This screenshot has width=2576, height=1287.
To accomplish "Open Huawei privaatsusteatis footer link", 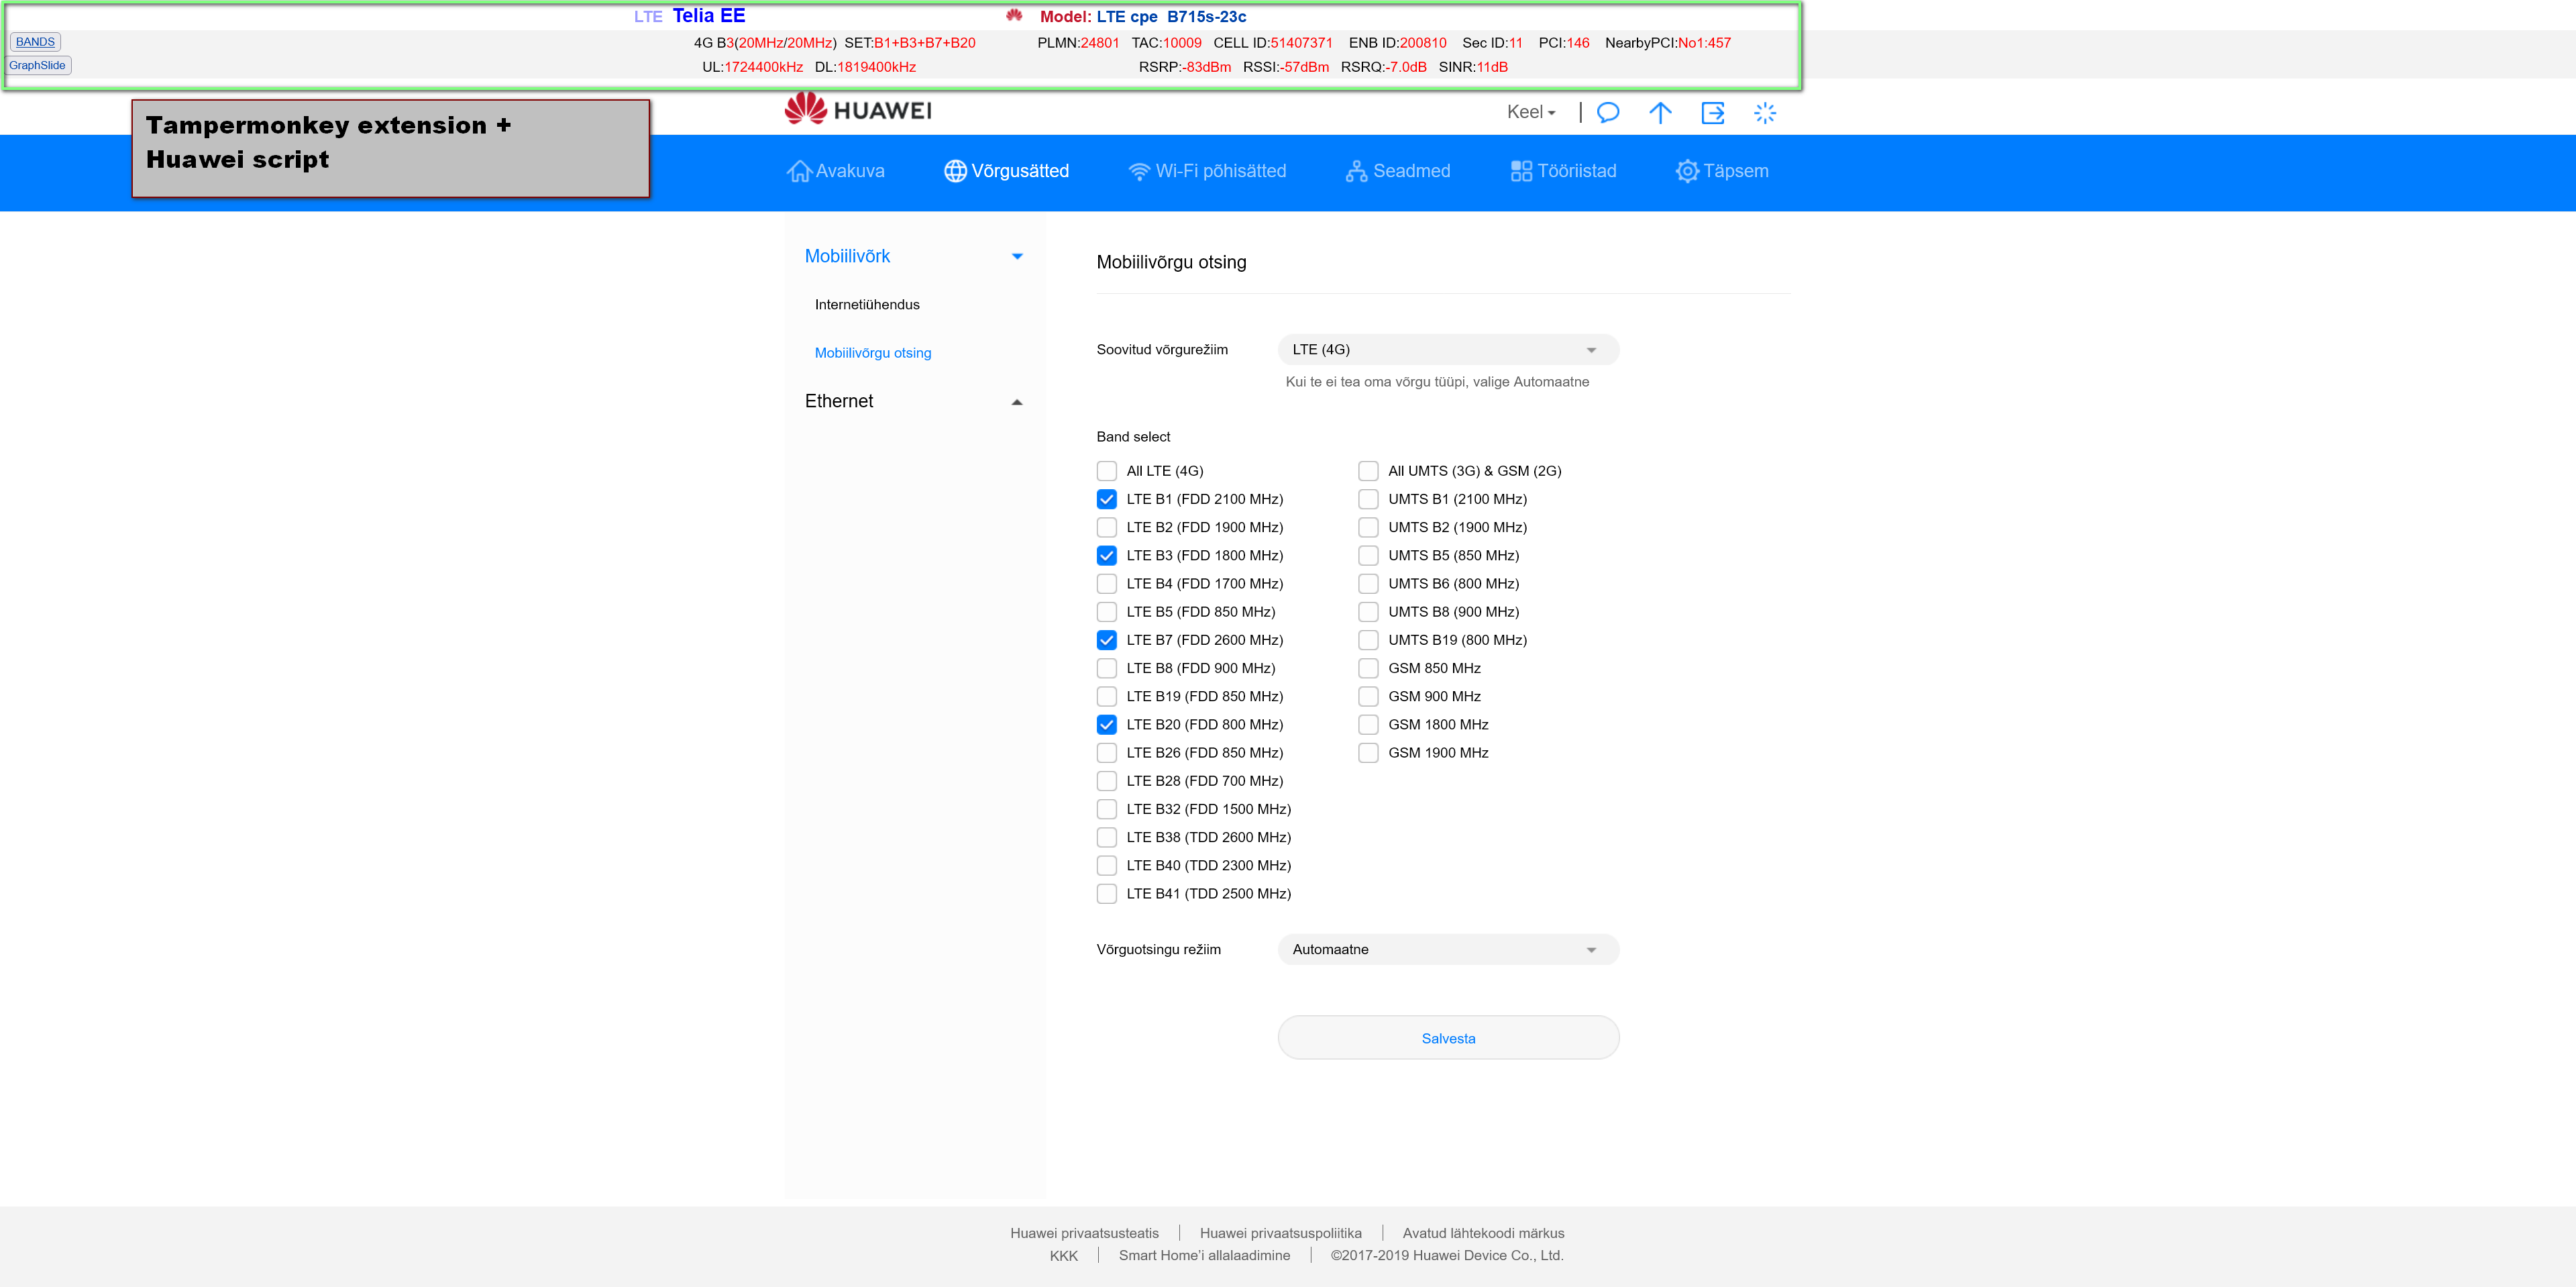I will [x=1084, y=1233].
